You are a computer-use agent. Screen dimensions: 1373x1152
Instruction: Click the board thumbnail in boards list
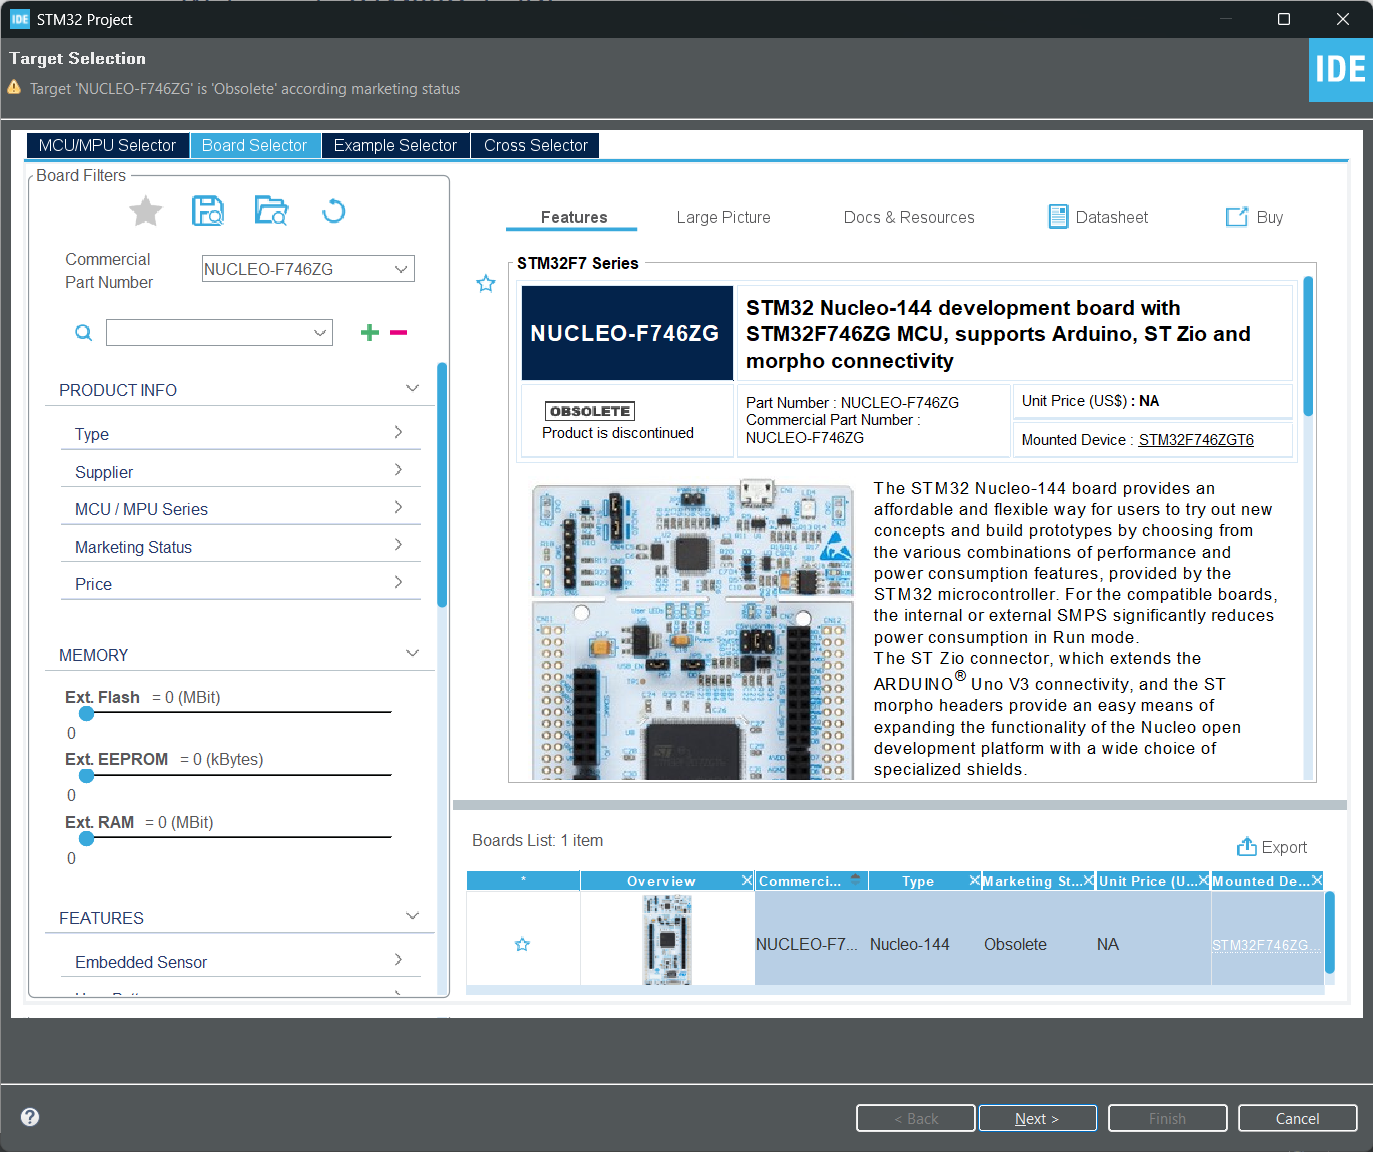pyautogui.click(x=667, y=940)
